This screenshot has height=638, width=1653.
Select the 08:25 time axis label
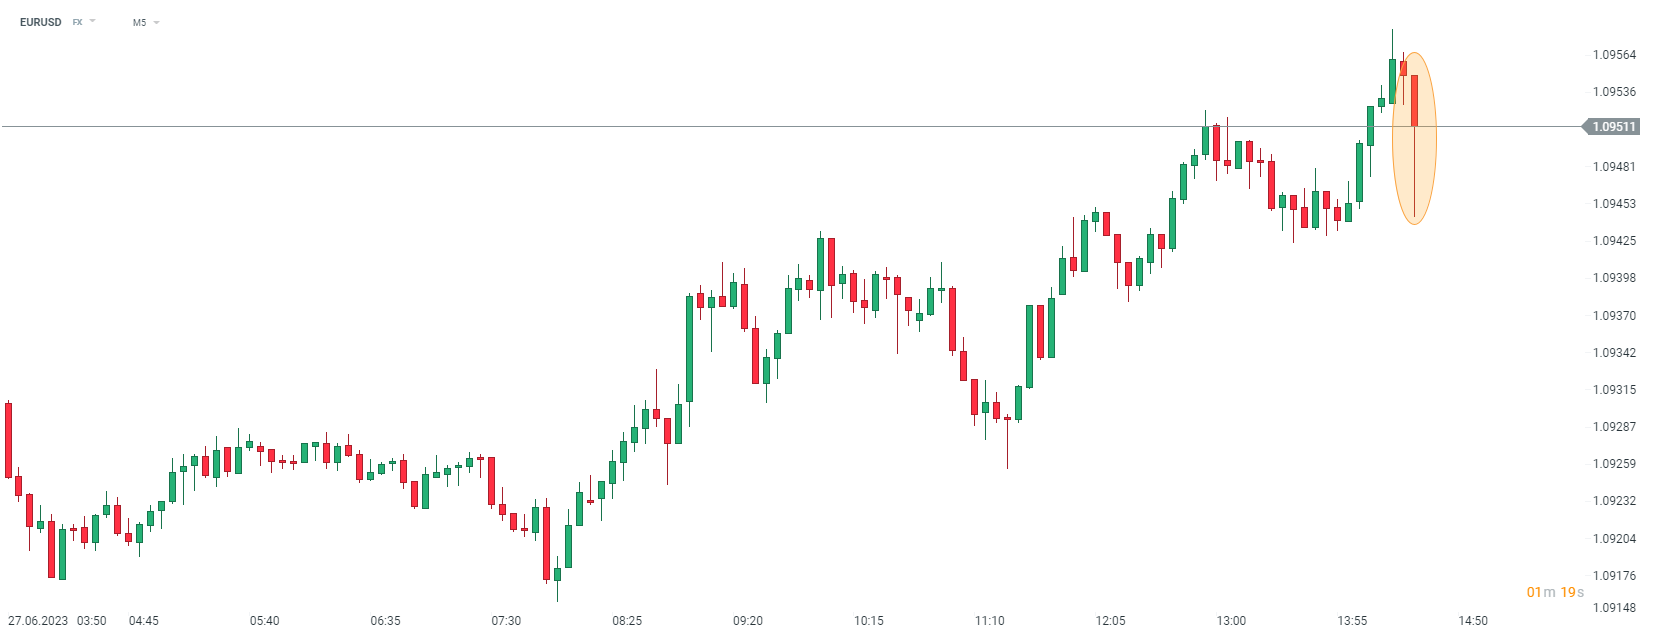pos(627,621)
